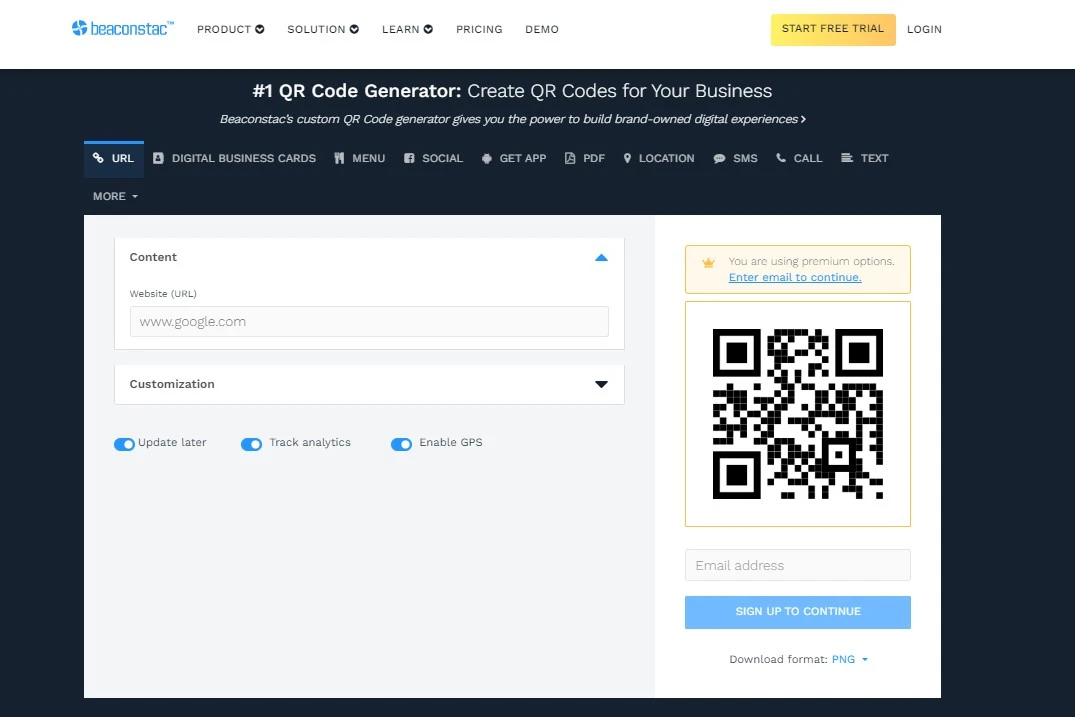Turn off Track analytics switch
The width and height of the screenshot is (1075, 717).
(x=251, y=444)
